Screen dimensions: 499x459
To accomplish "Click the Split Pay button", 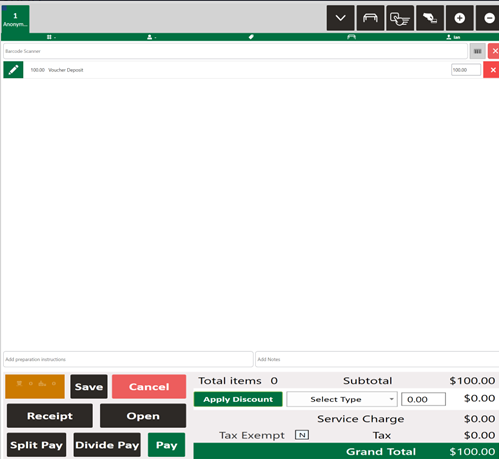I will [x=36, y=445].
